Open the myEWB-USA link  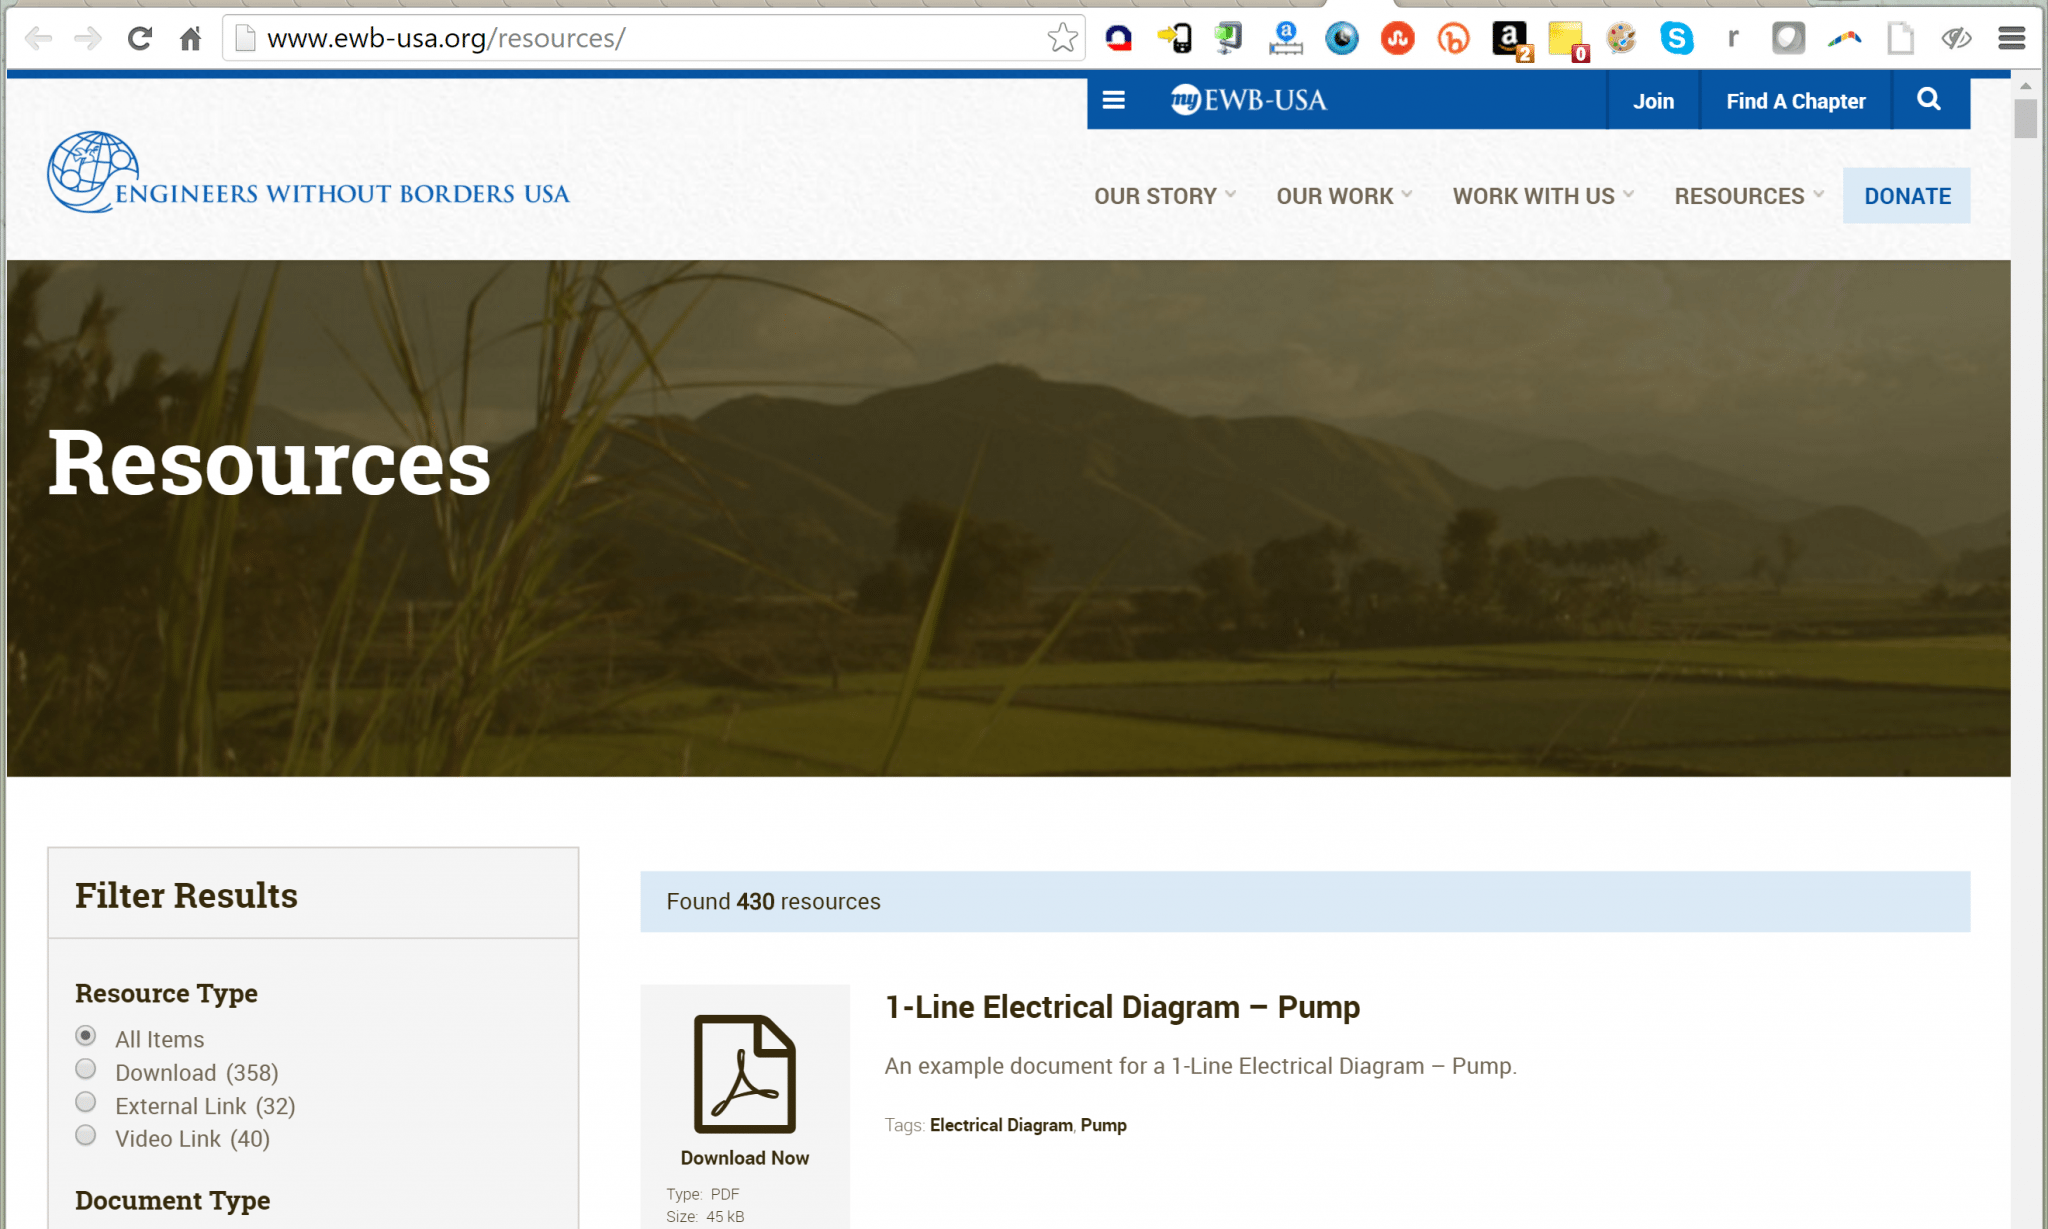point(1249,100)
